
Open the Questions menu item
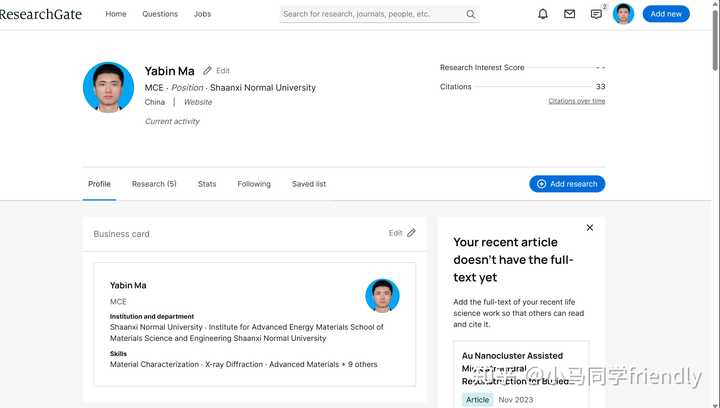coord(160,14)
